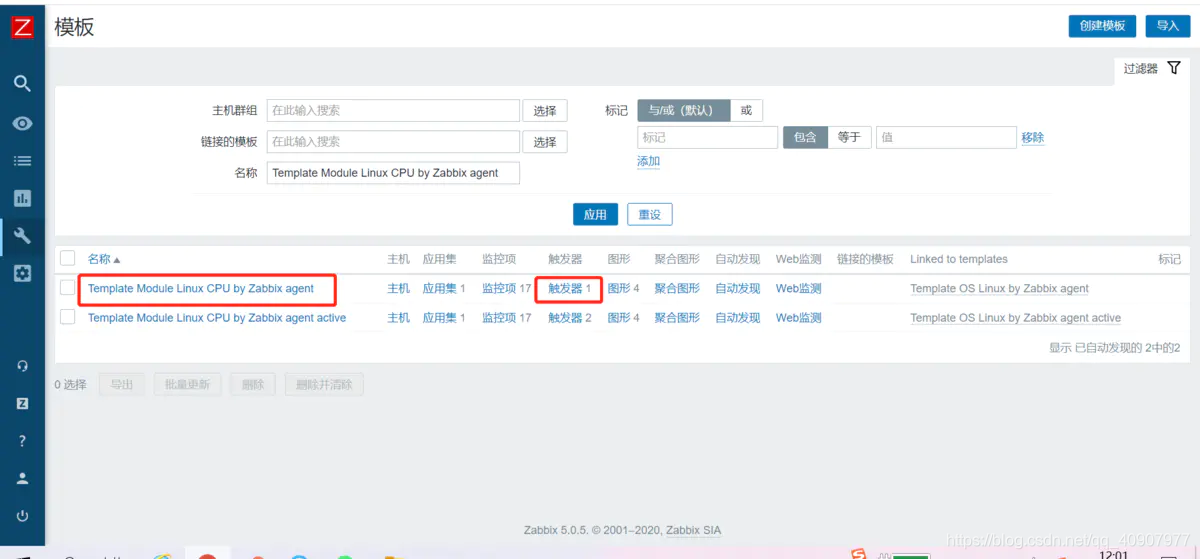Click 选择 button for 主机群组
Screen dimensions: 1200x559
tap(545, 111)
